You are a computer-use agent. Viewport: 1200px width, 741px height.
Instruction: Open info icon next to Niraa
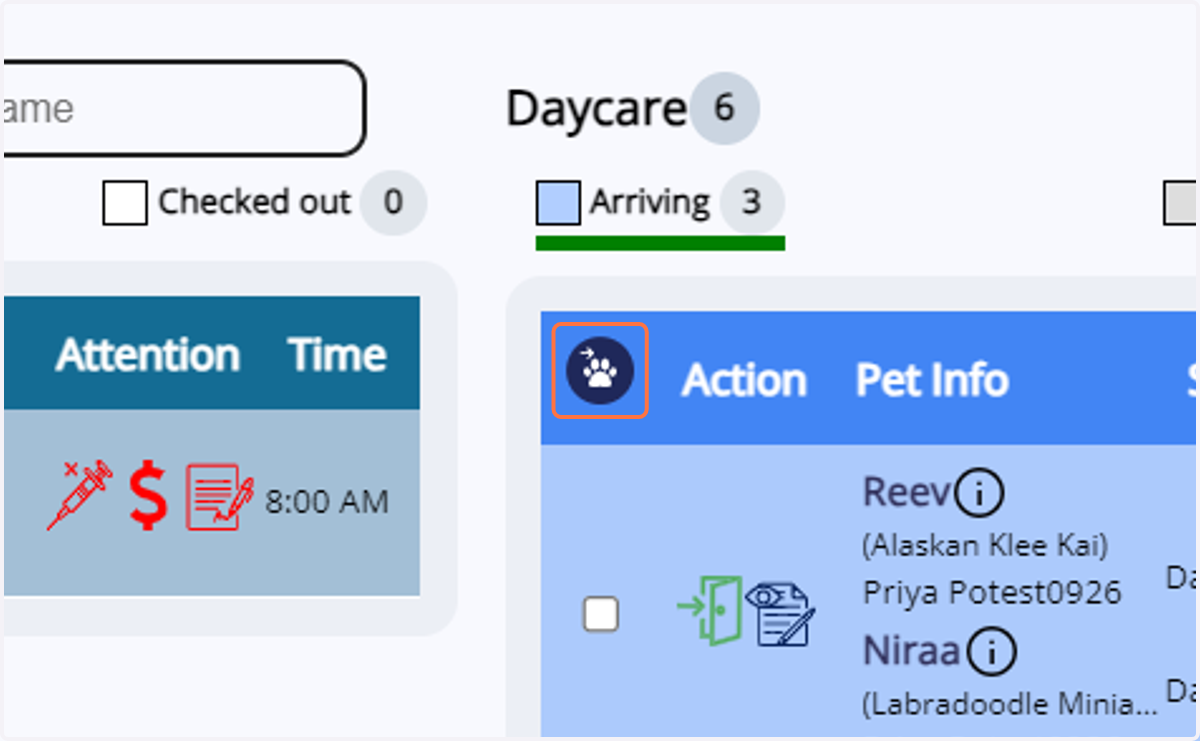pos(991,652)
